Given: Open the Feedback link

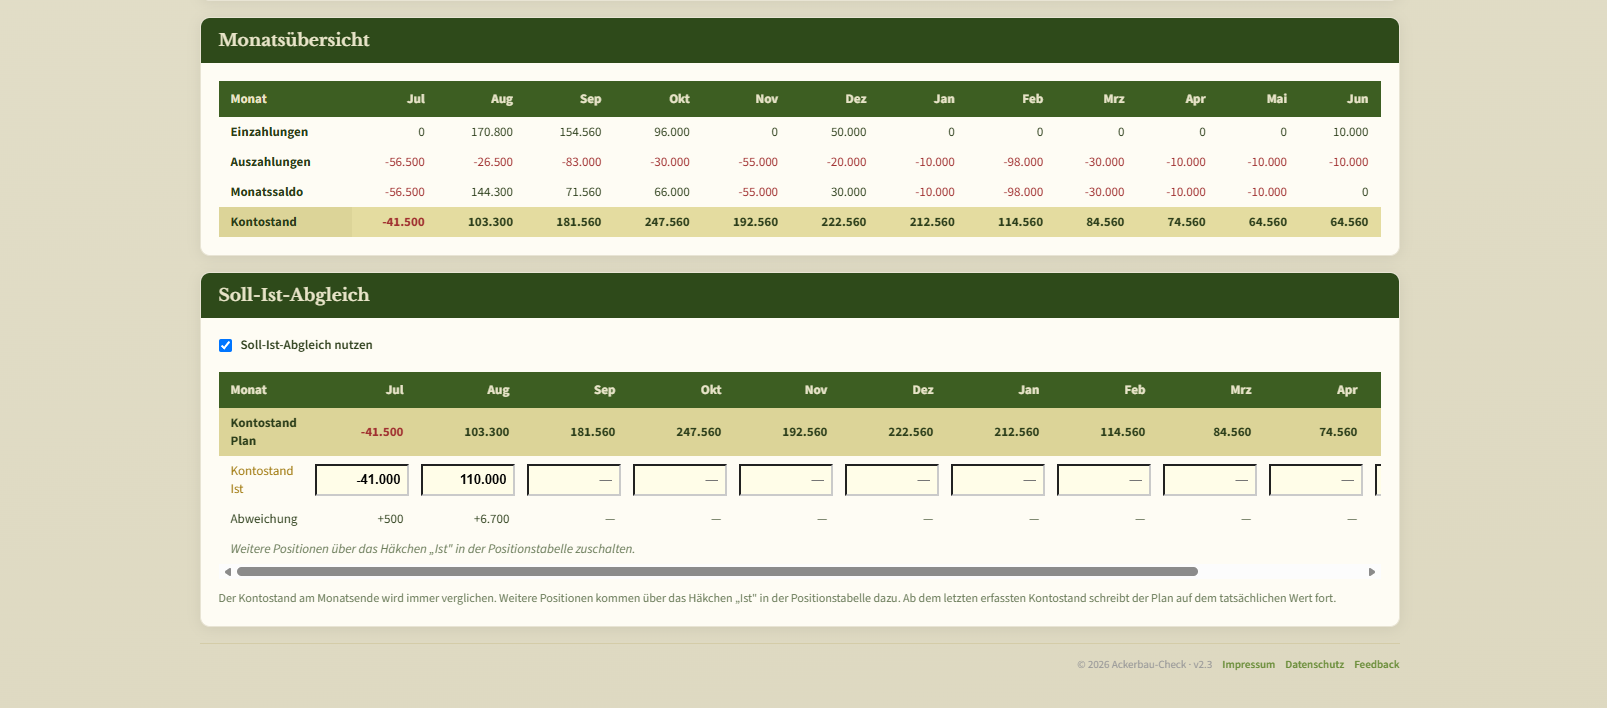Looking at the screenshot, I should tap(1376, 665).
